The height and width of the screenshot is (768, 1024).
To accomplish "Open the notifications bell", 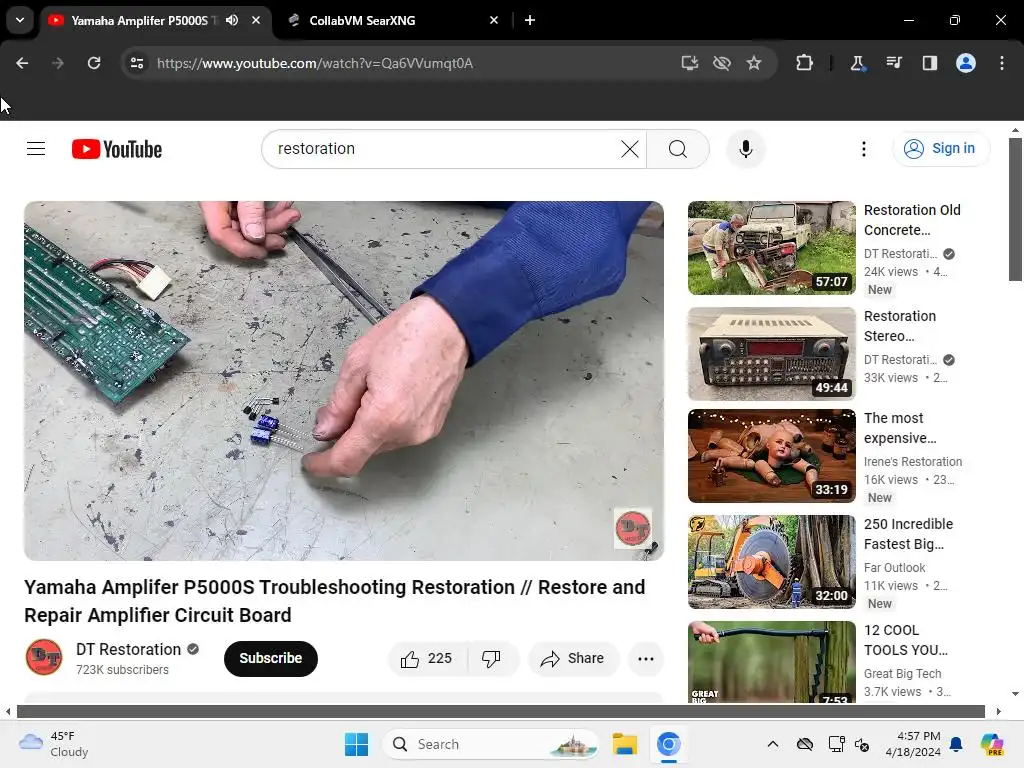I will point(956,744).
